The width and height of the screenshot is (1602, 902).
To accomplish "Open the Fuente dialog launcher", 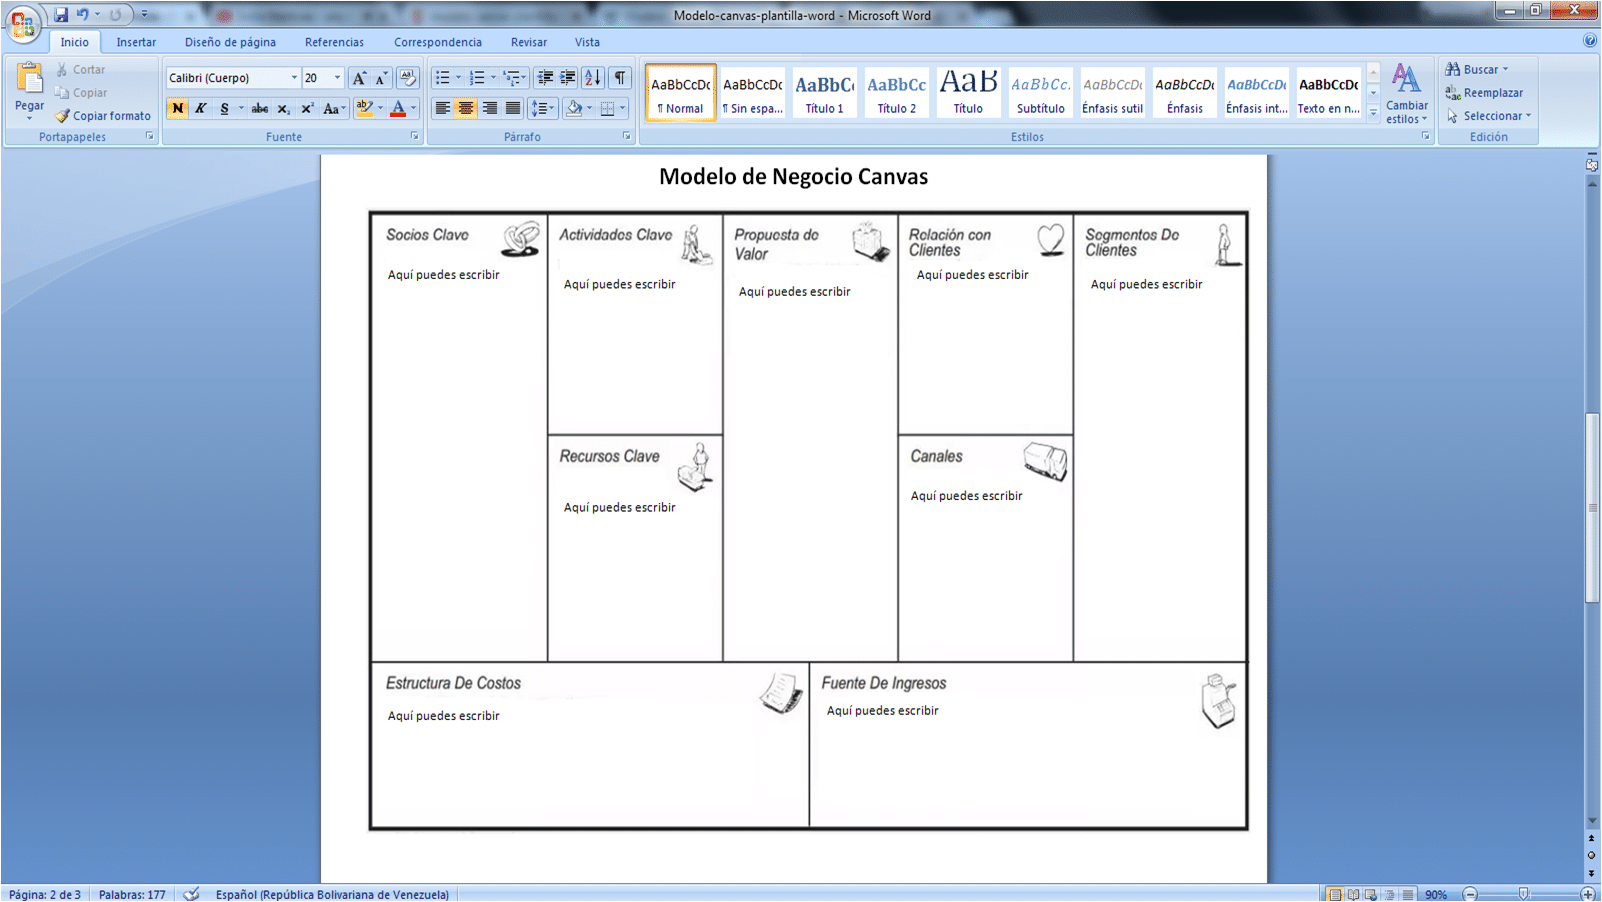I will pyautogui.click(x=415, y=136).
